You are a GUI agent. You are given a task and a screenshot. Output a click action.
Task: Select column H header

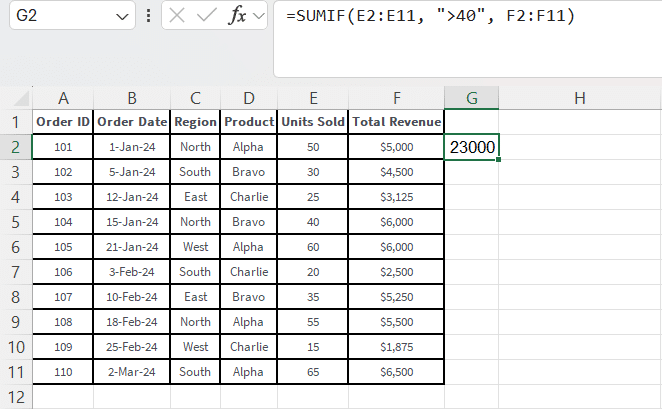(580, 98)
